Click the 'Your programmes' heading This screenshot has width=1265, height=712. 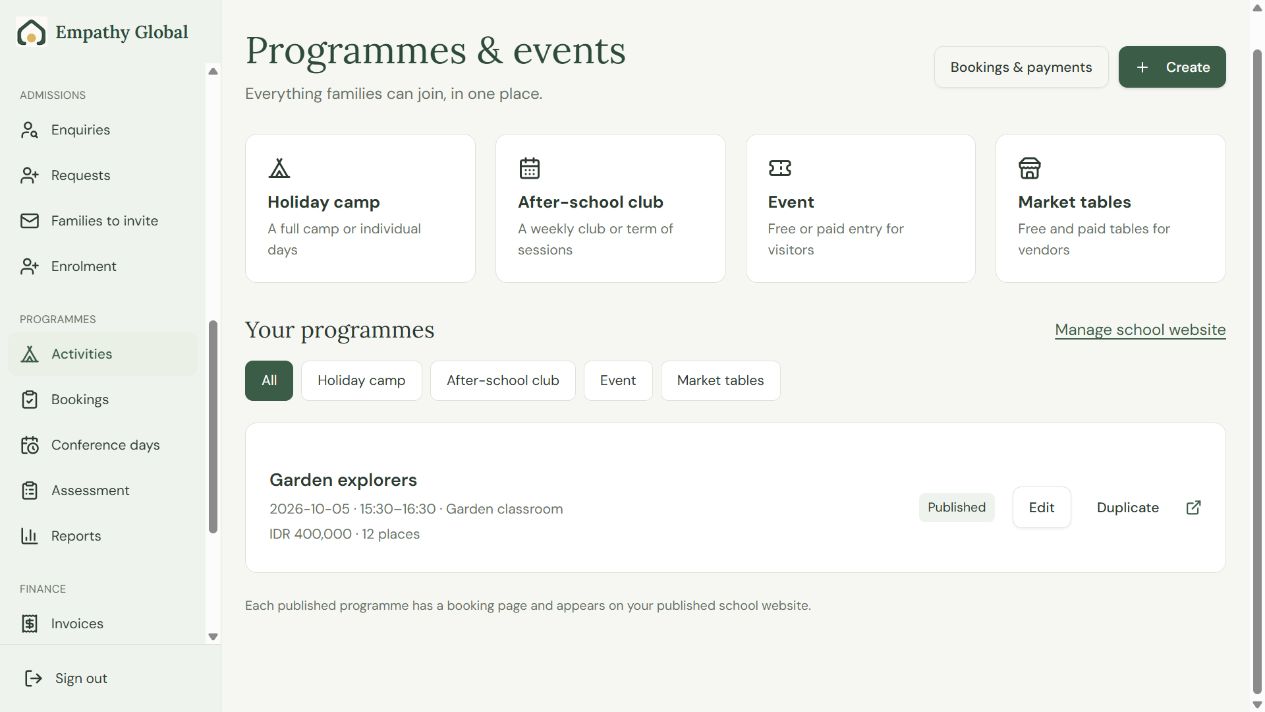pyautogui.click(x=340, y=330)
